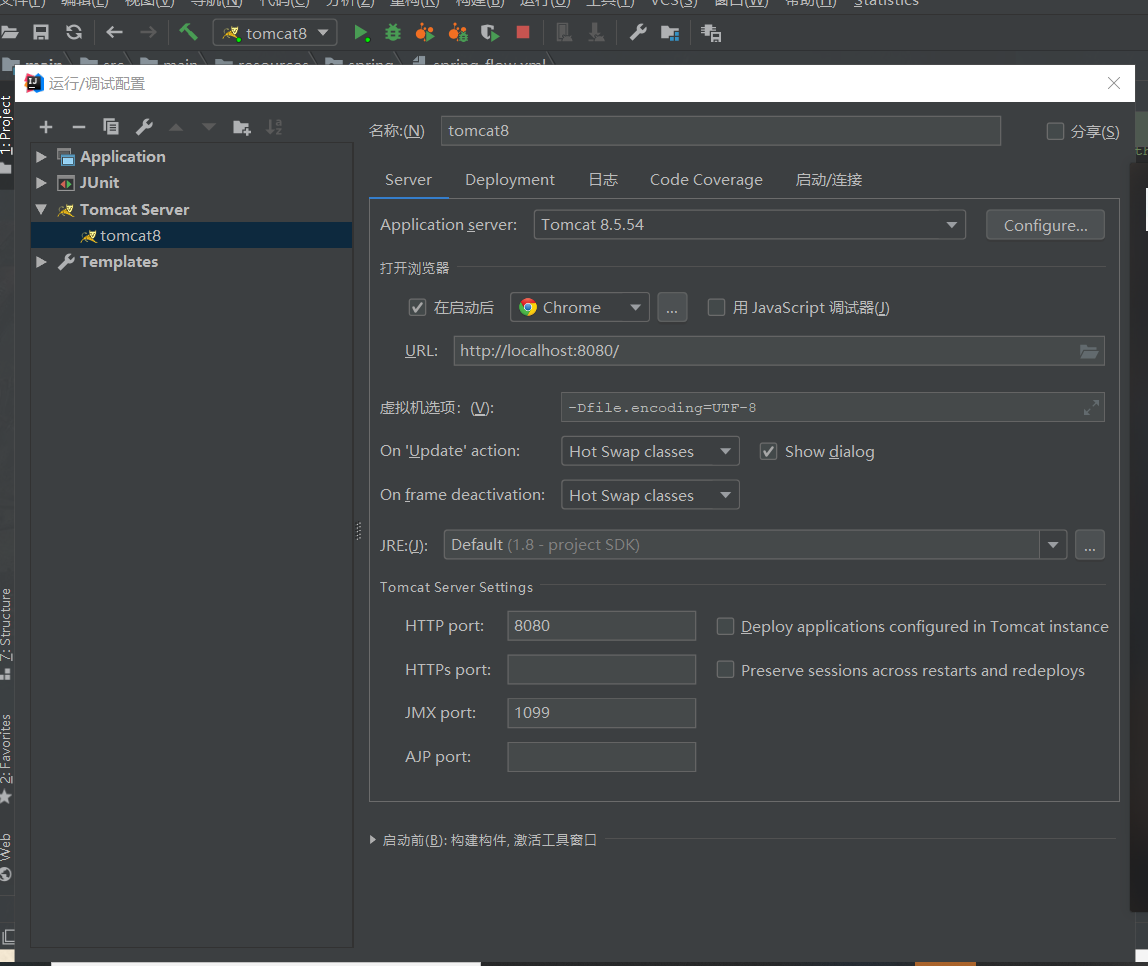Toggle the Show dialog checkbox

pos(768,452)
